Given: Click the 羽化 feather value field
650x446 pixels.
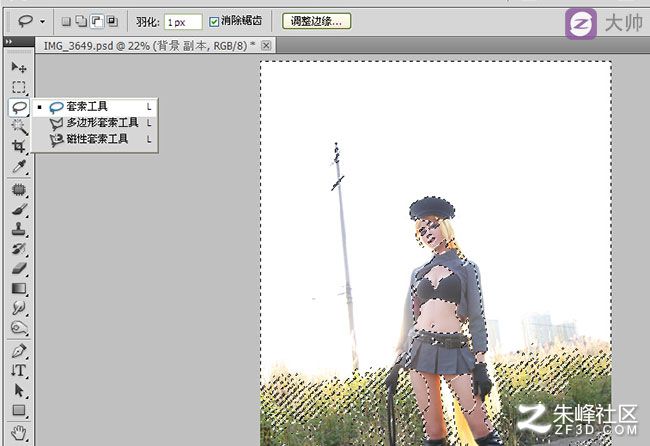Looking at the screenshot, I should pyautogui.click(x=183, y=22).
